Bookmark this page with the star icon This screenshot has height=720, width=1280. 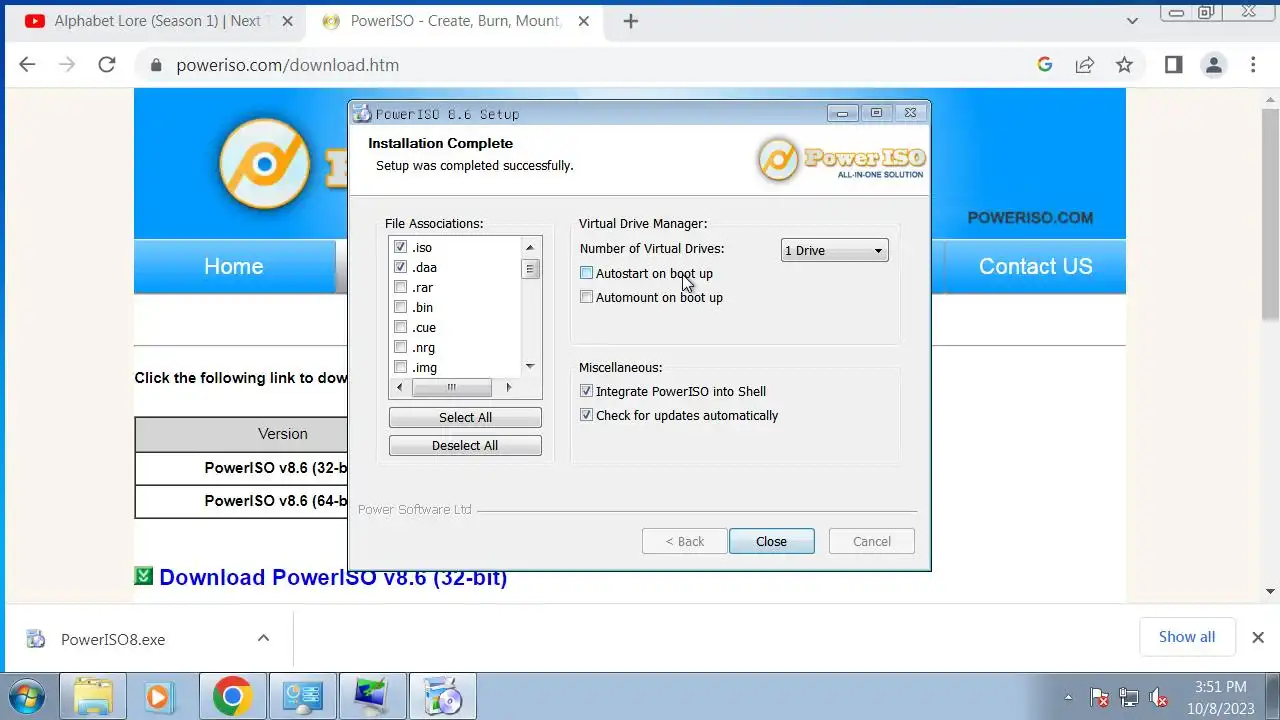point(1124,65)
